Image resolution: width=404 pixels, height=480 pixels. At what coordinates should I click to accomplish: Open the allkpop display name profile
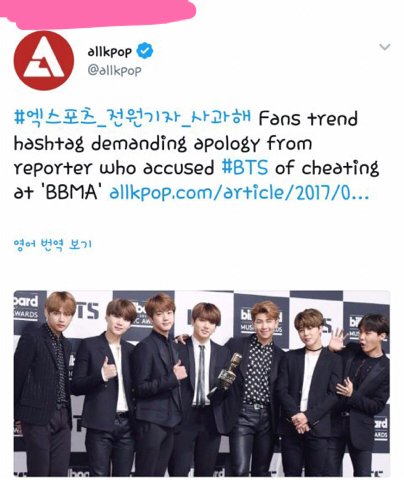[110, 51]
